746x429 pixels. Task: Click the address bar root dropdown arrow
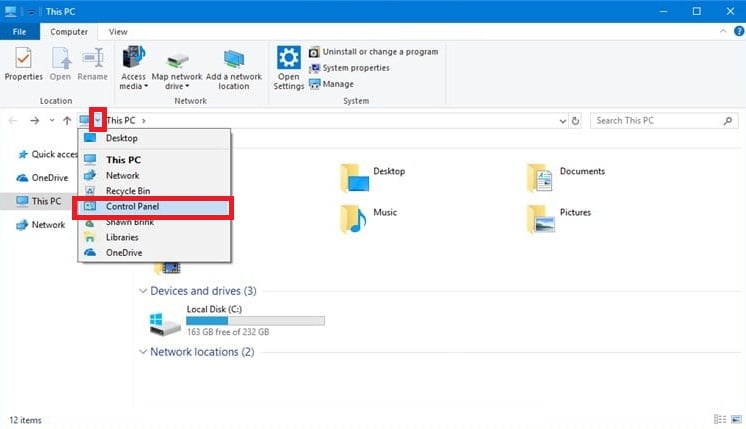point(98,120)
